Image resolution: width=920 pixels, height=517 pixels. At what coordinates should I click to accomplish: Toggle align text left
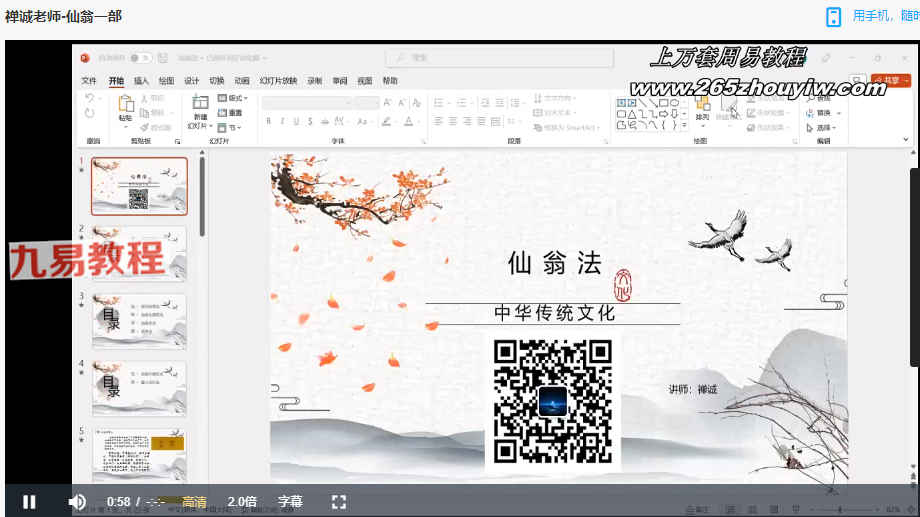coord(438,121)
